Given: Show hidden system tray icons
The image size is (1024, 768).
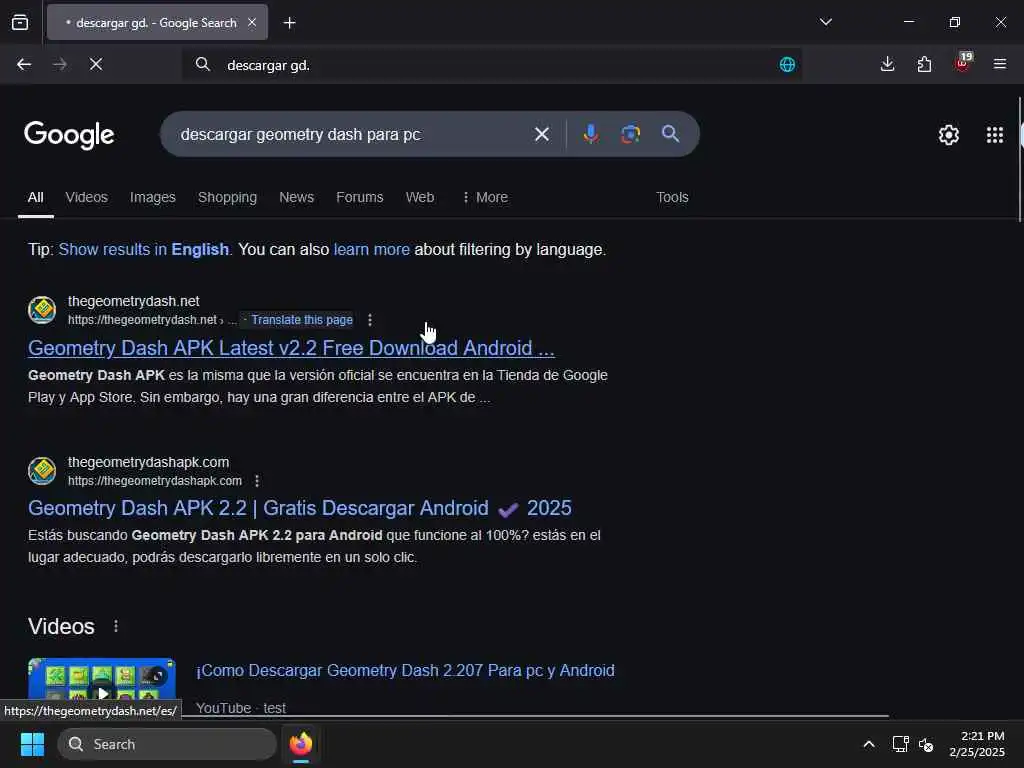Looking at the screenshot, I should pyautogui.click(x=869, y=744).
